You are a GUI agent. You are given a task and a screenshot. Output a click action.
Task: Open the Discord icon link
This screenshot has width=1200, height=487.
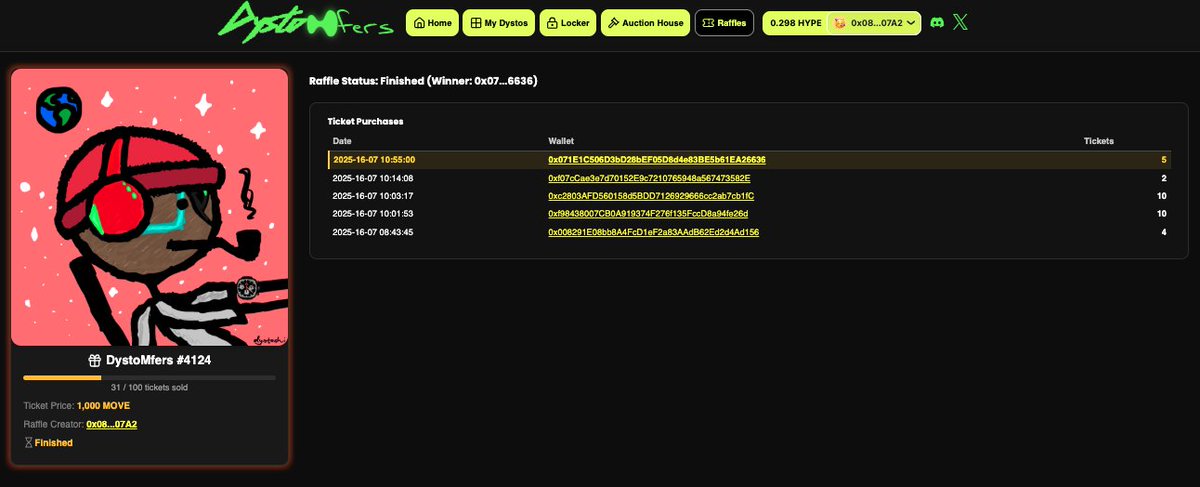[937, 22]
